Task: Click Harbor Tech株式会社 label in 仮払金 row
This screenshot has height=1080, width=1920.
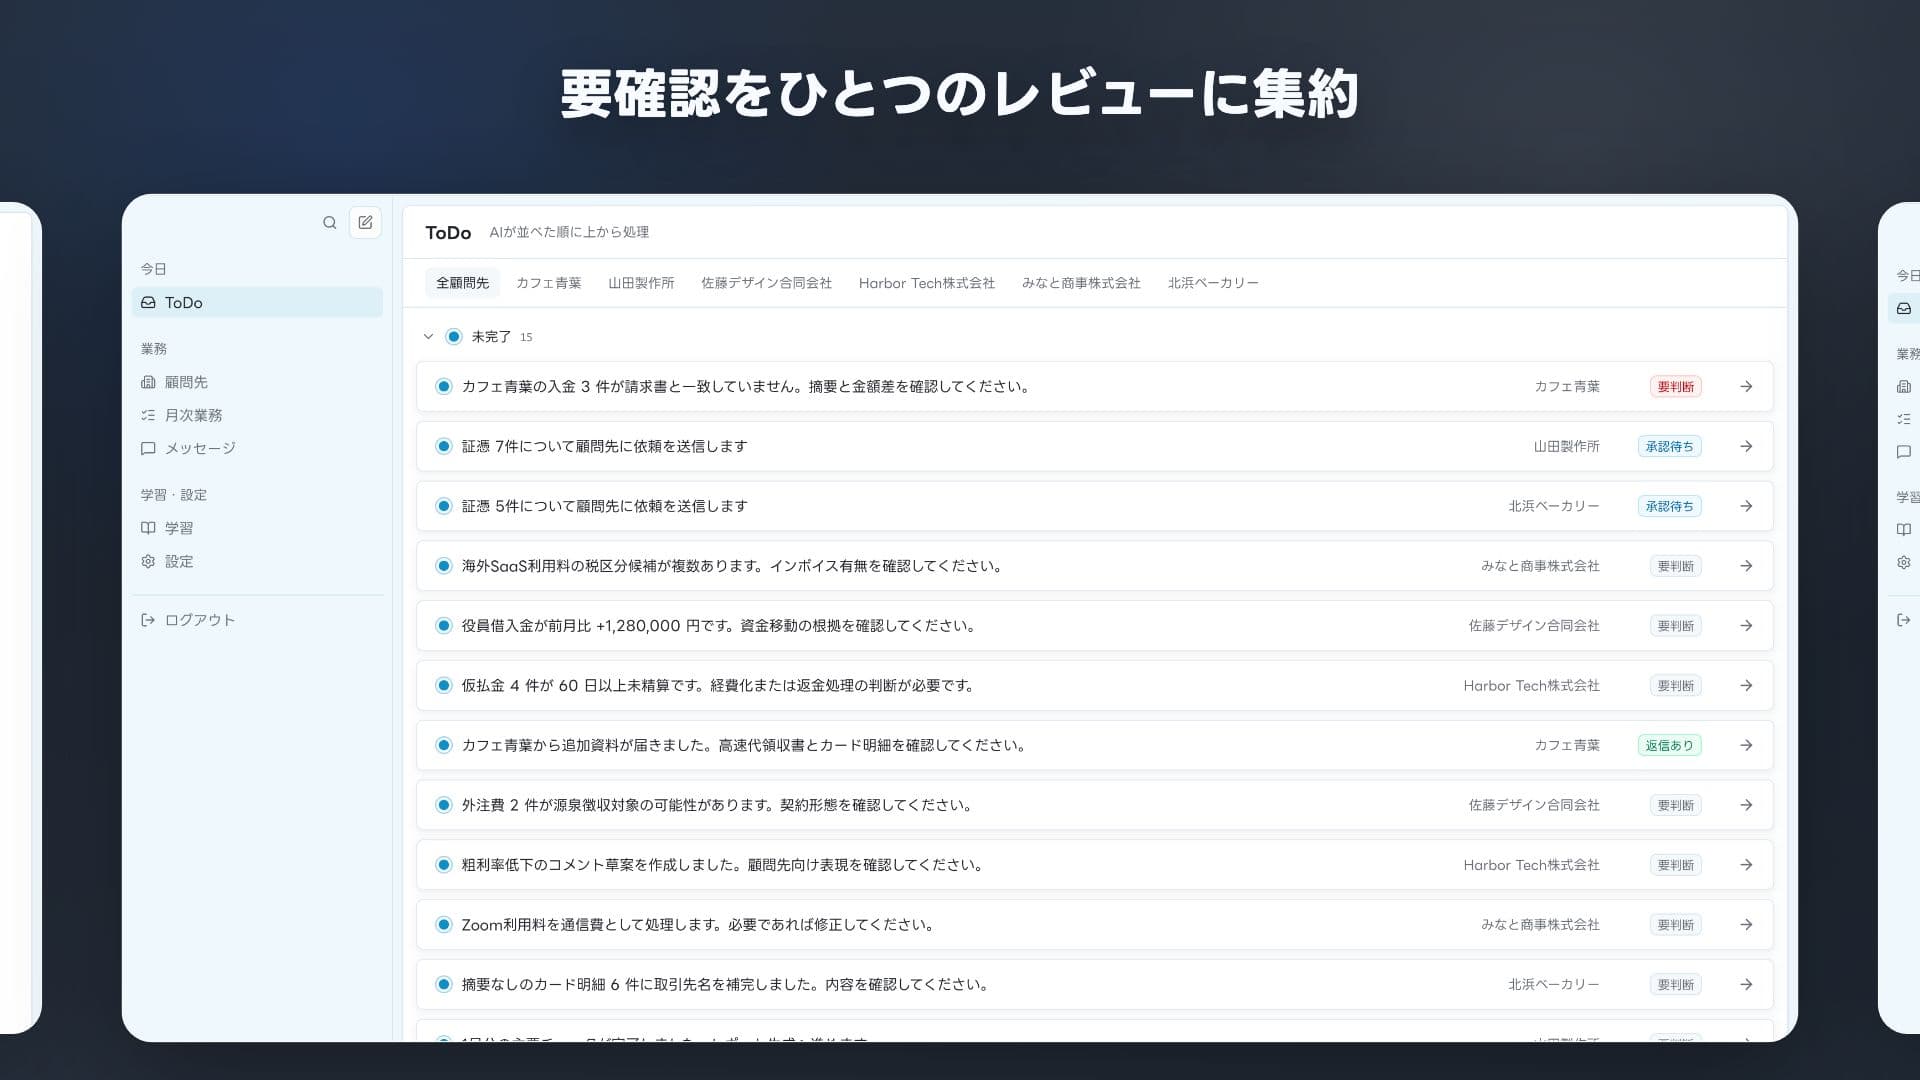Action: tap(1531, 685)
